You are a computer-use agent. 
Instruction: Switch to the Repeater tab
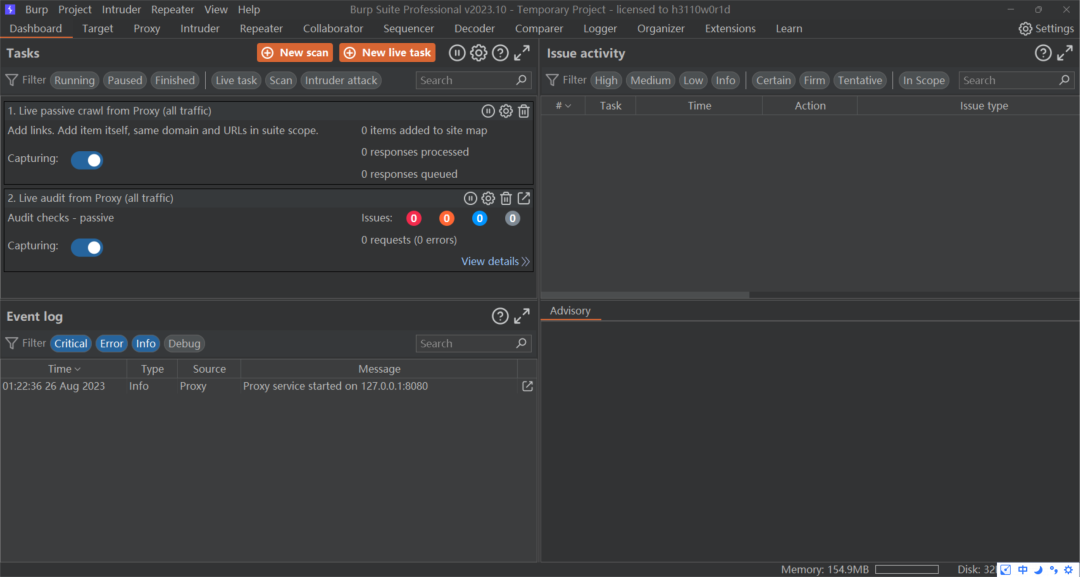click(x=261, y=28)
